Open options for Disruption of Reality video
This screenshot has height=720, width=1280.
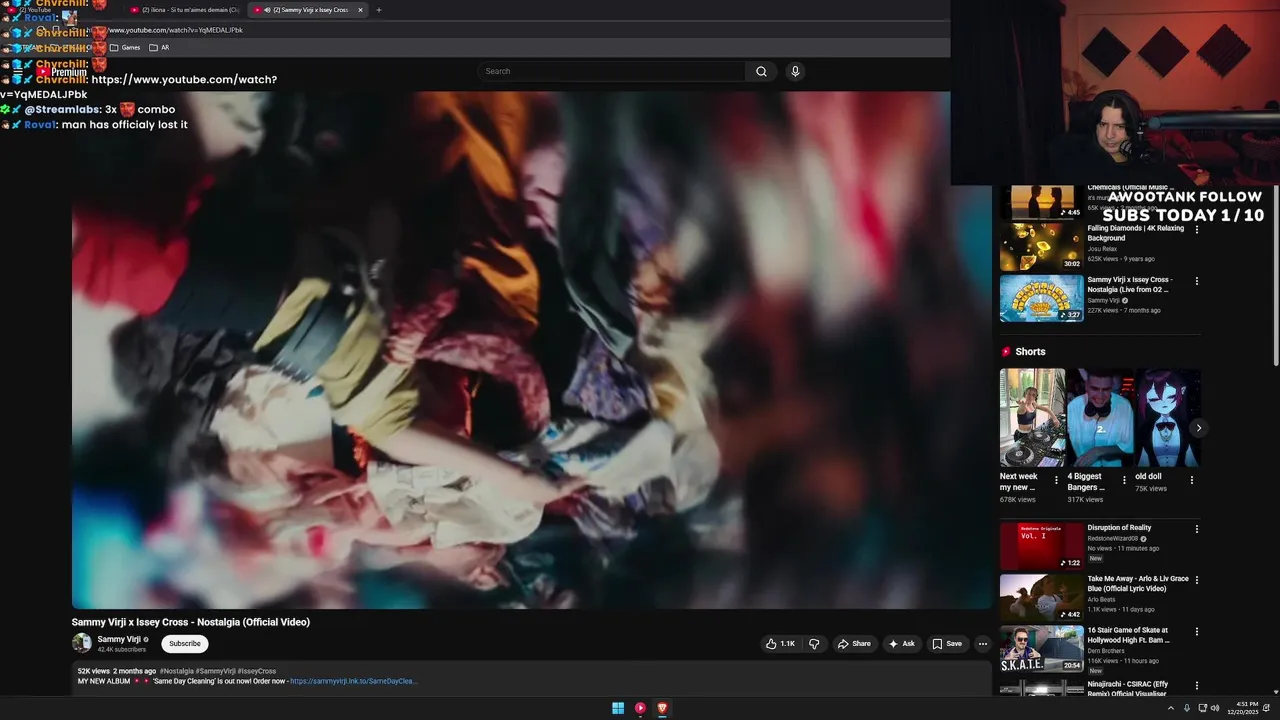pyautogui.click(x=1197, y=529)
